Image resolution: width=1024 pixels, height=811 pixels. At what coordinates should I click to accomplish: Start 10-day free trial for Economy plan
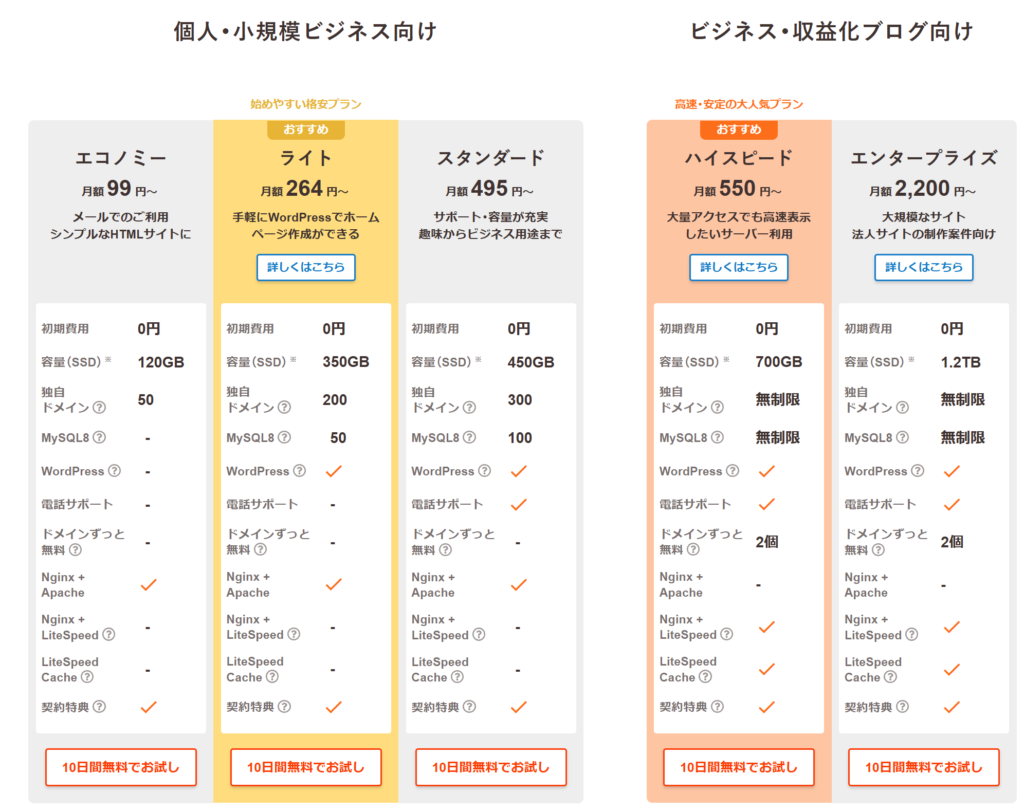[x=121, y=767]
